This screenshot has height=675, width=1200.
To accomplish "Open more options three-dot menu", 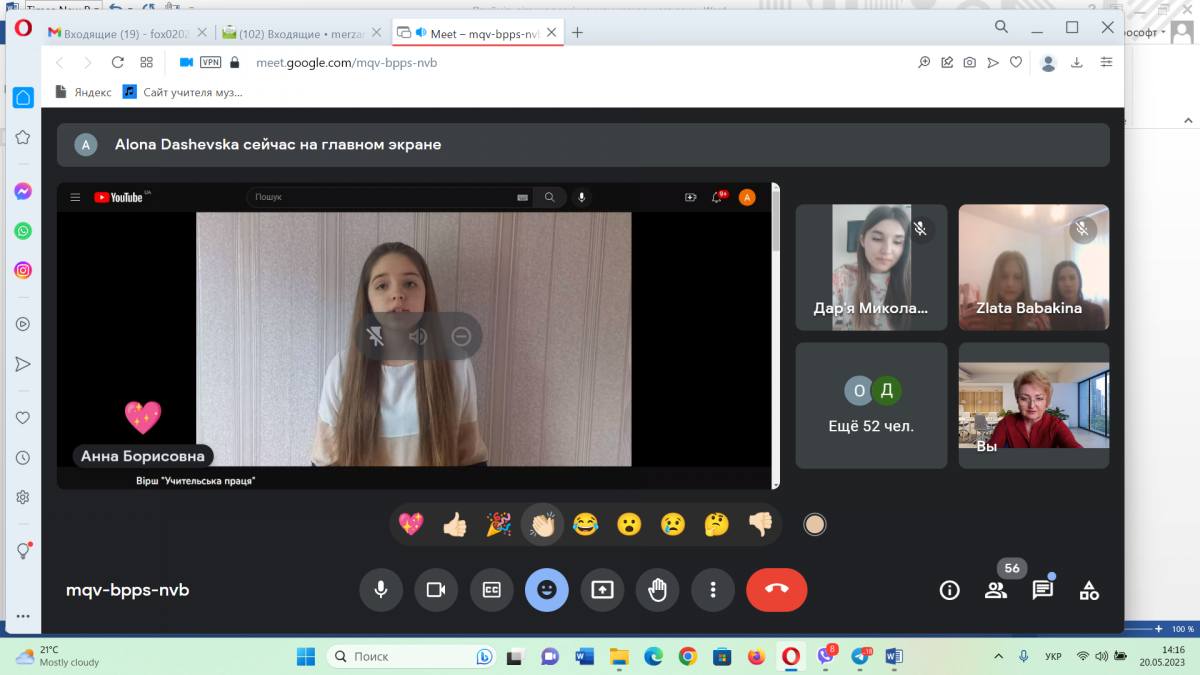I will coord(712,589).
